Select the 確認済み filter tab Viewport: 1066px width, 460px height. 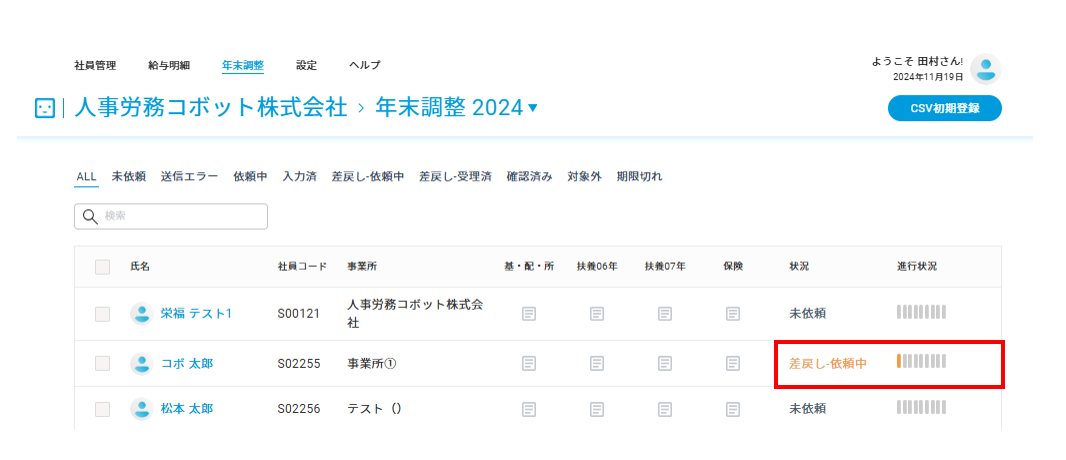[530, 177]
